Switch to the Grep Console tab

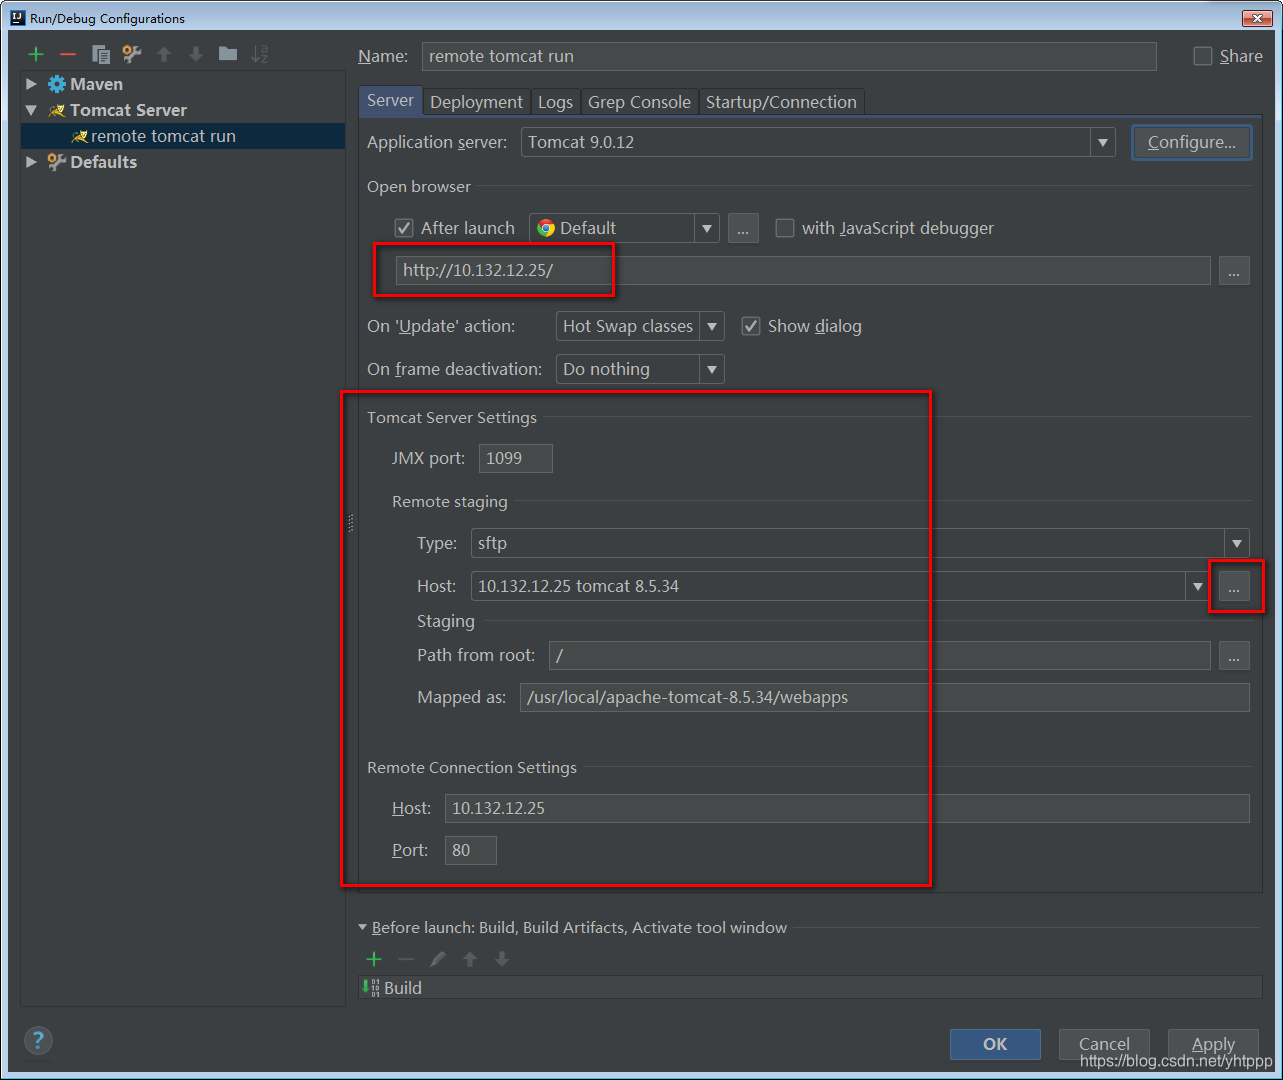639,102
